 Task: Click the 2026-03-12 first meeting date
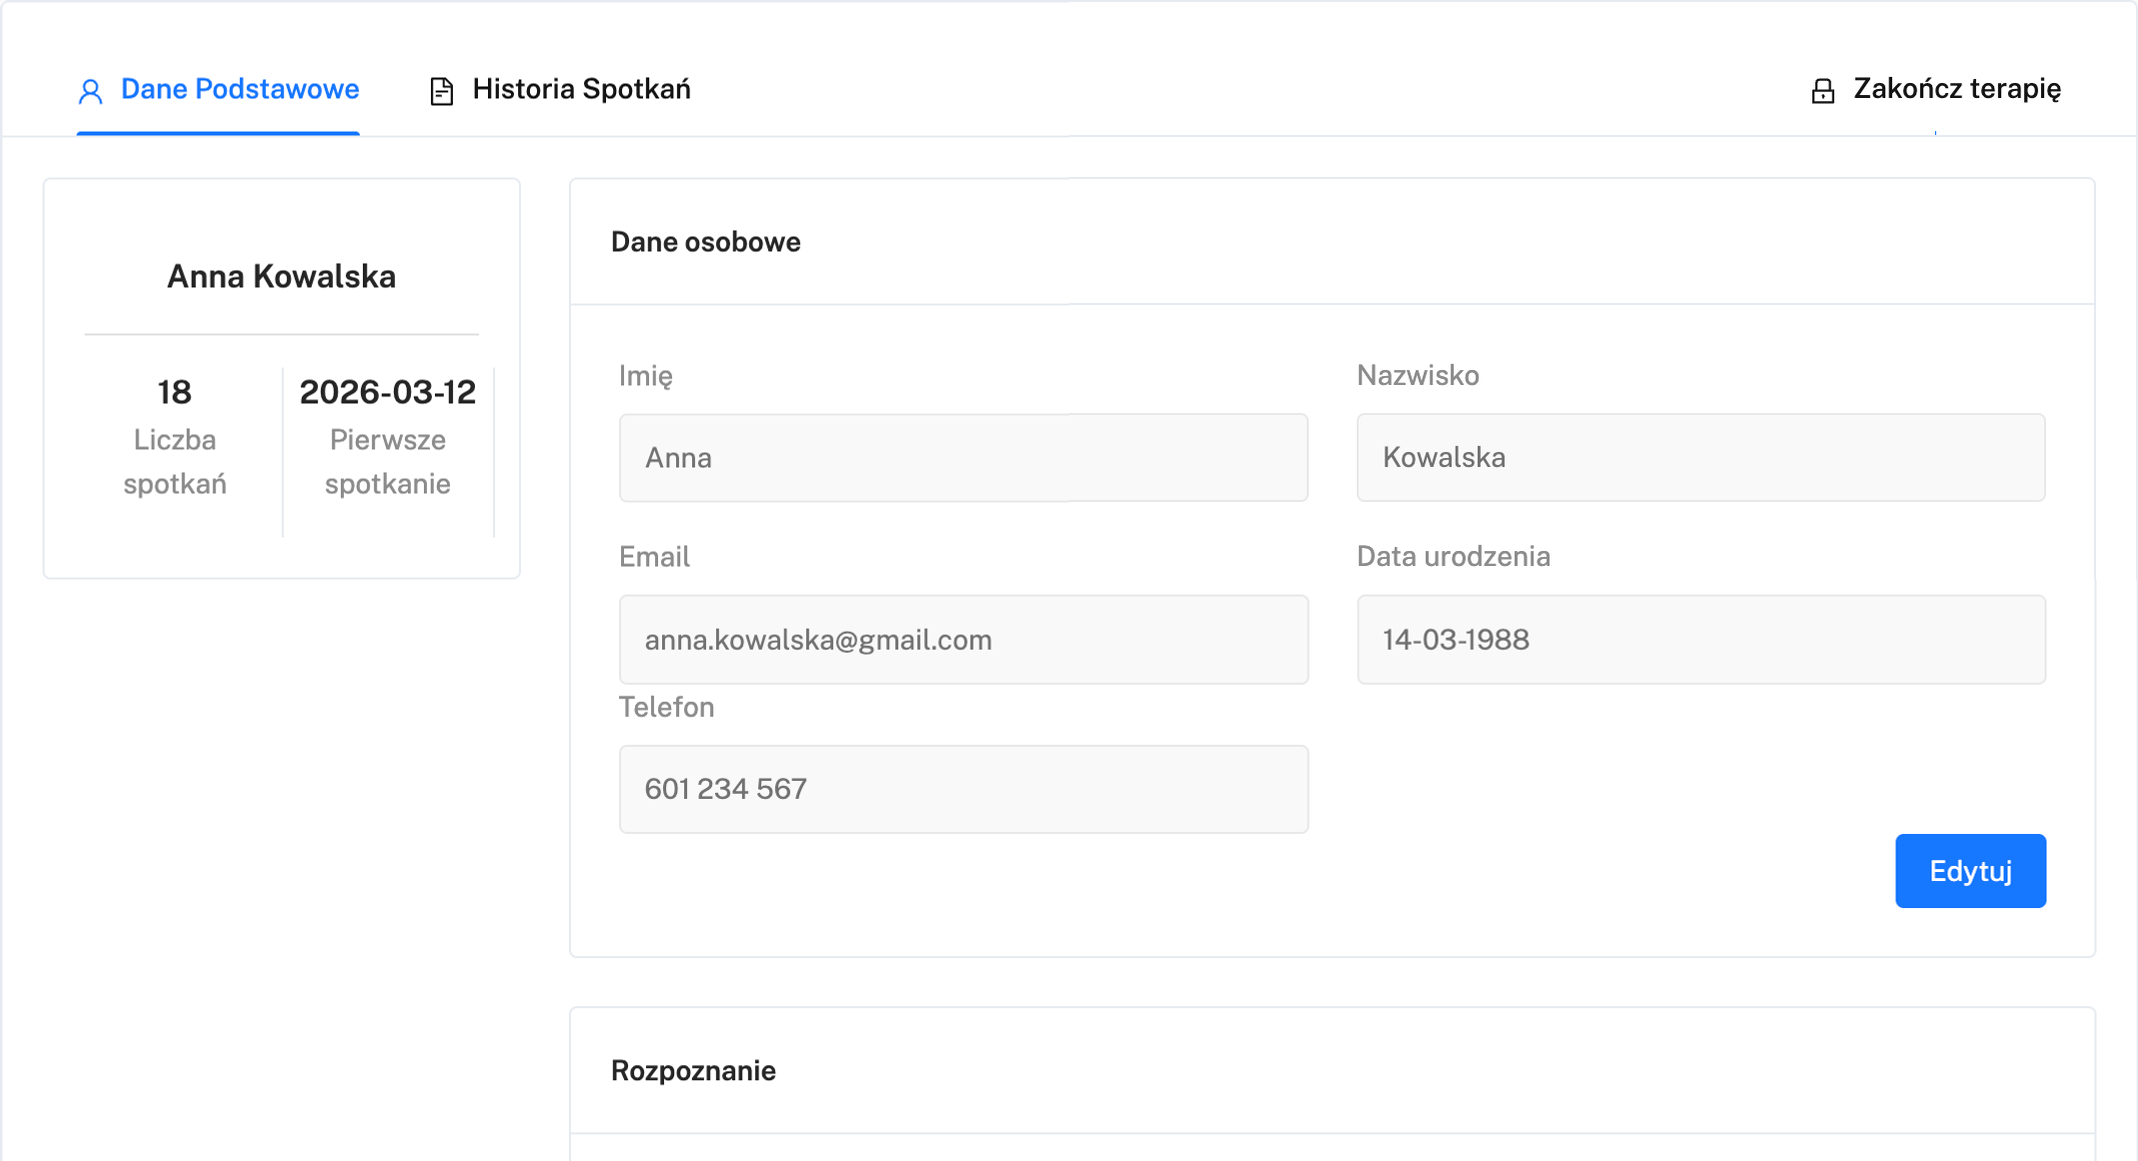coord(388,392)
